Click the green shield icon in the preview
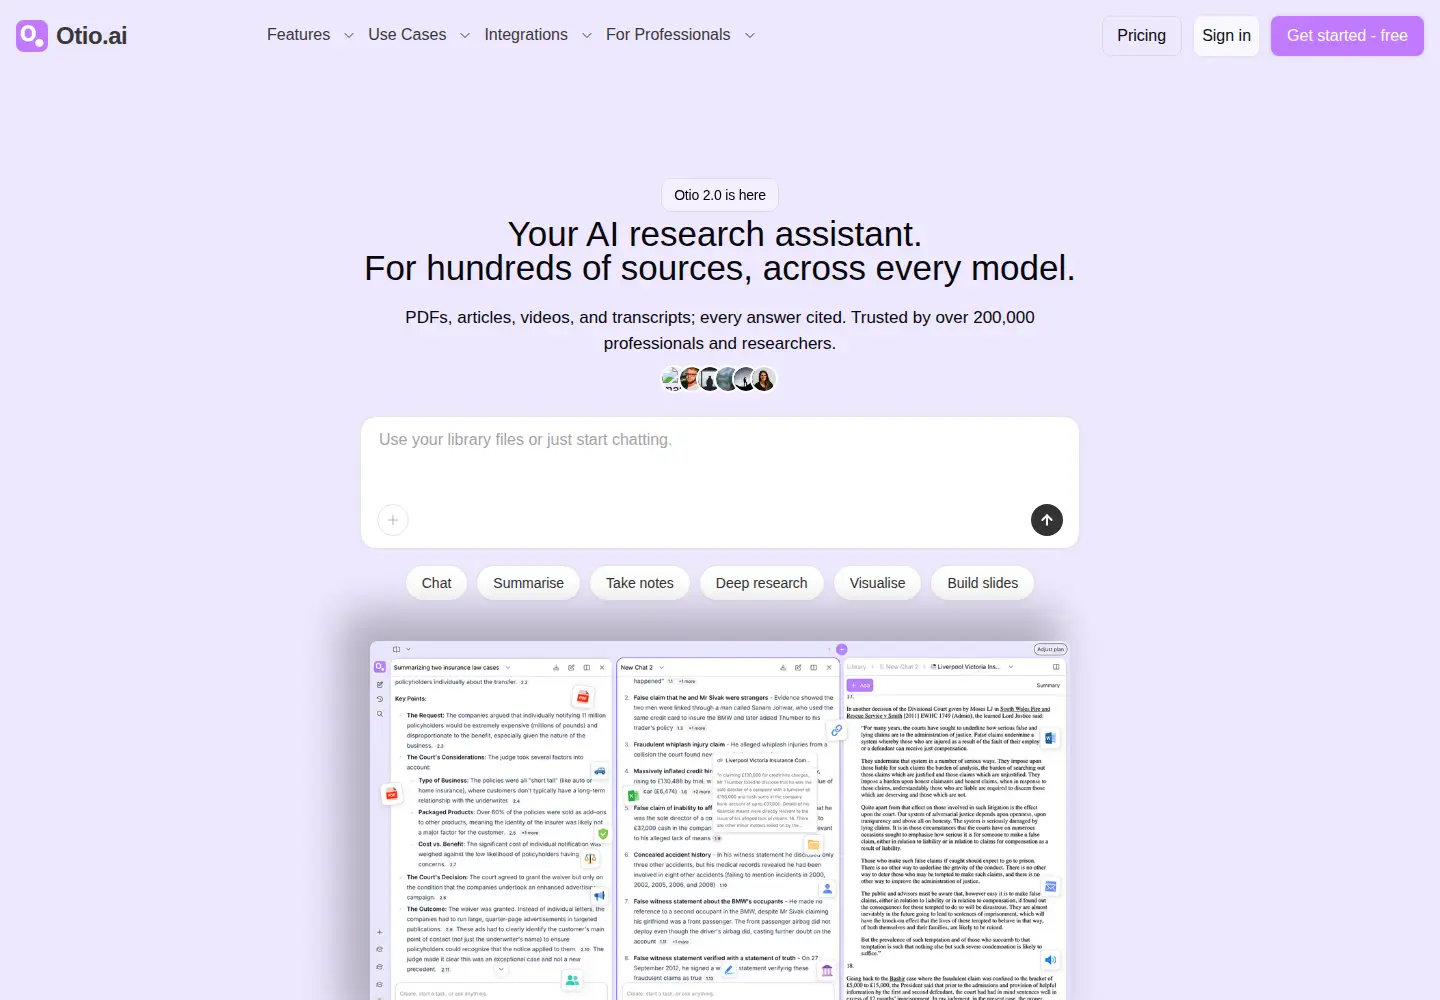Screen dimensions: 1440x1000 603,833
